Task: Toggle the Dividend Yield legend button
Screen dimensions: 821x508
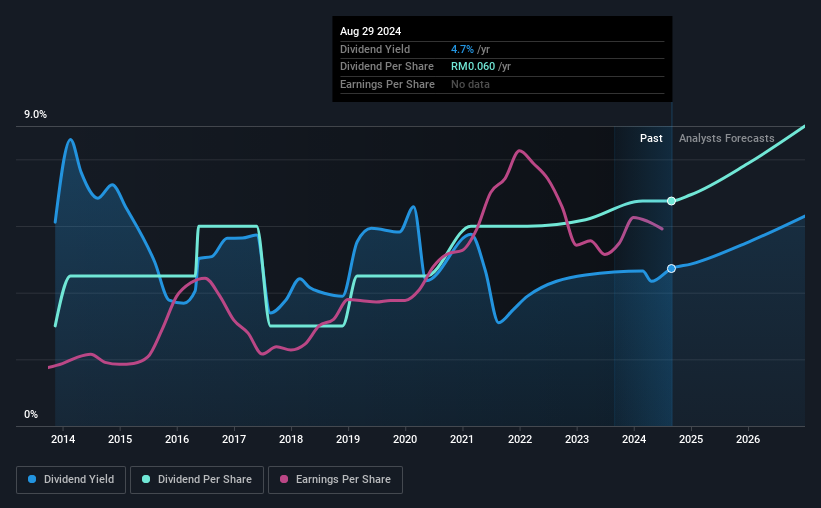Action: (71, 480)
